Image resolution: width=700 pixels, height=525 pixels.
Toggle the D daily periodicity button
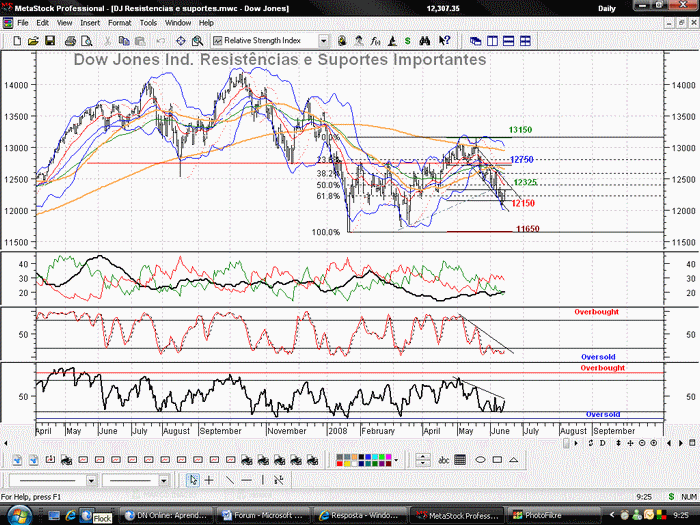[603, 443]
